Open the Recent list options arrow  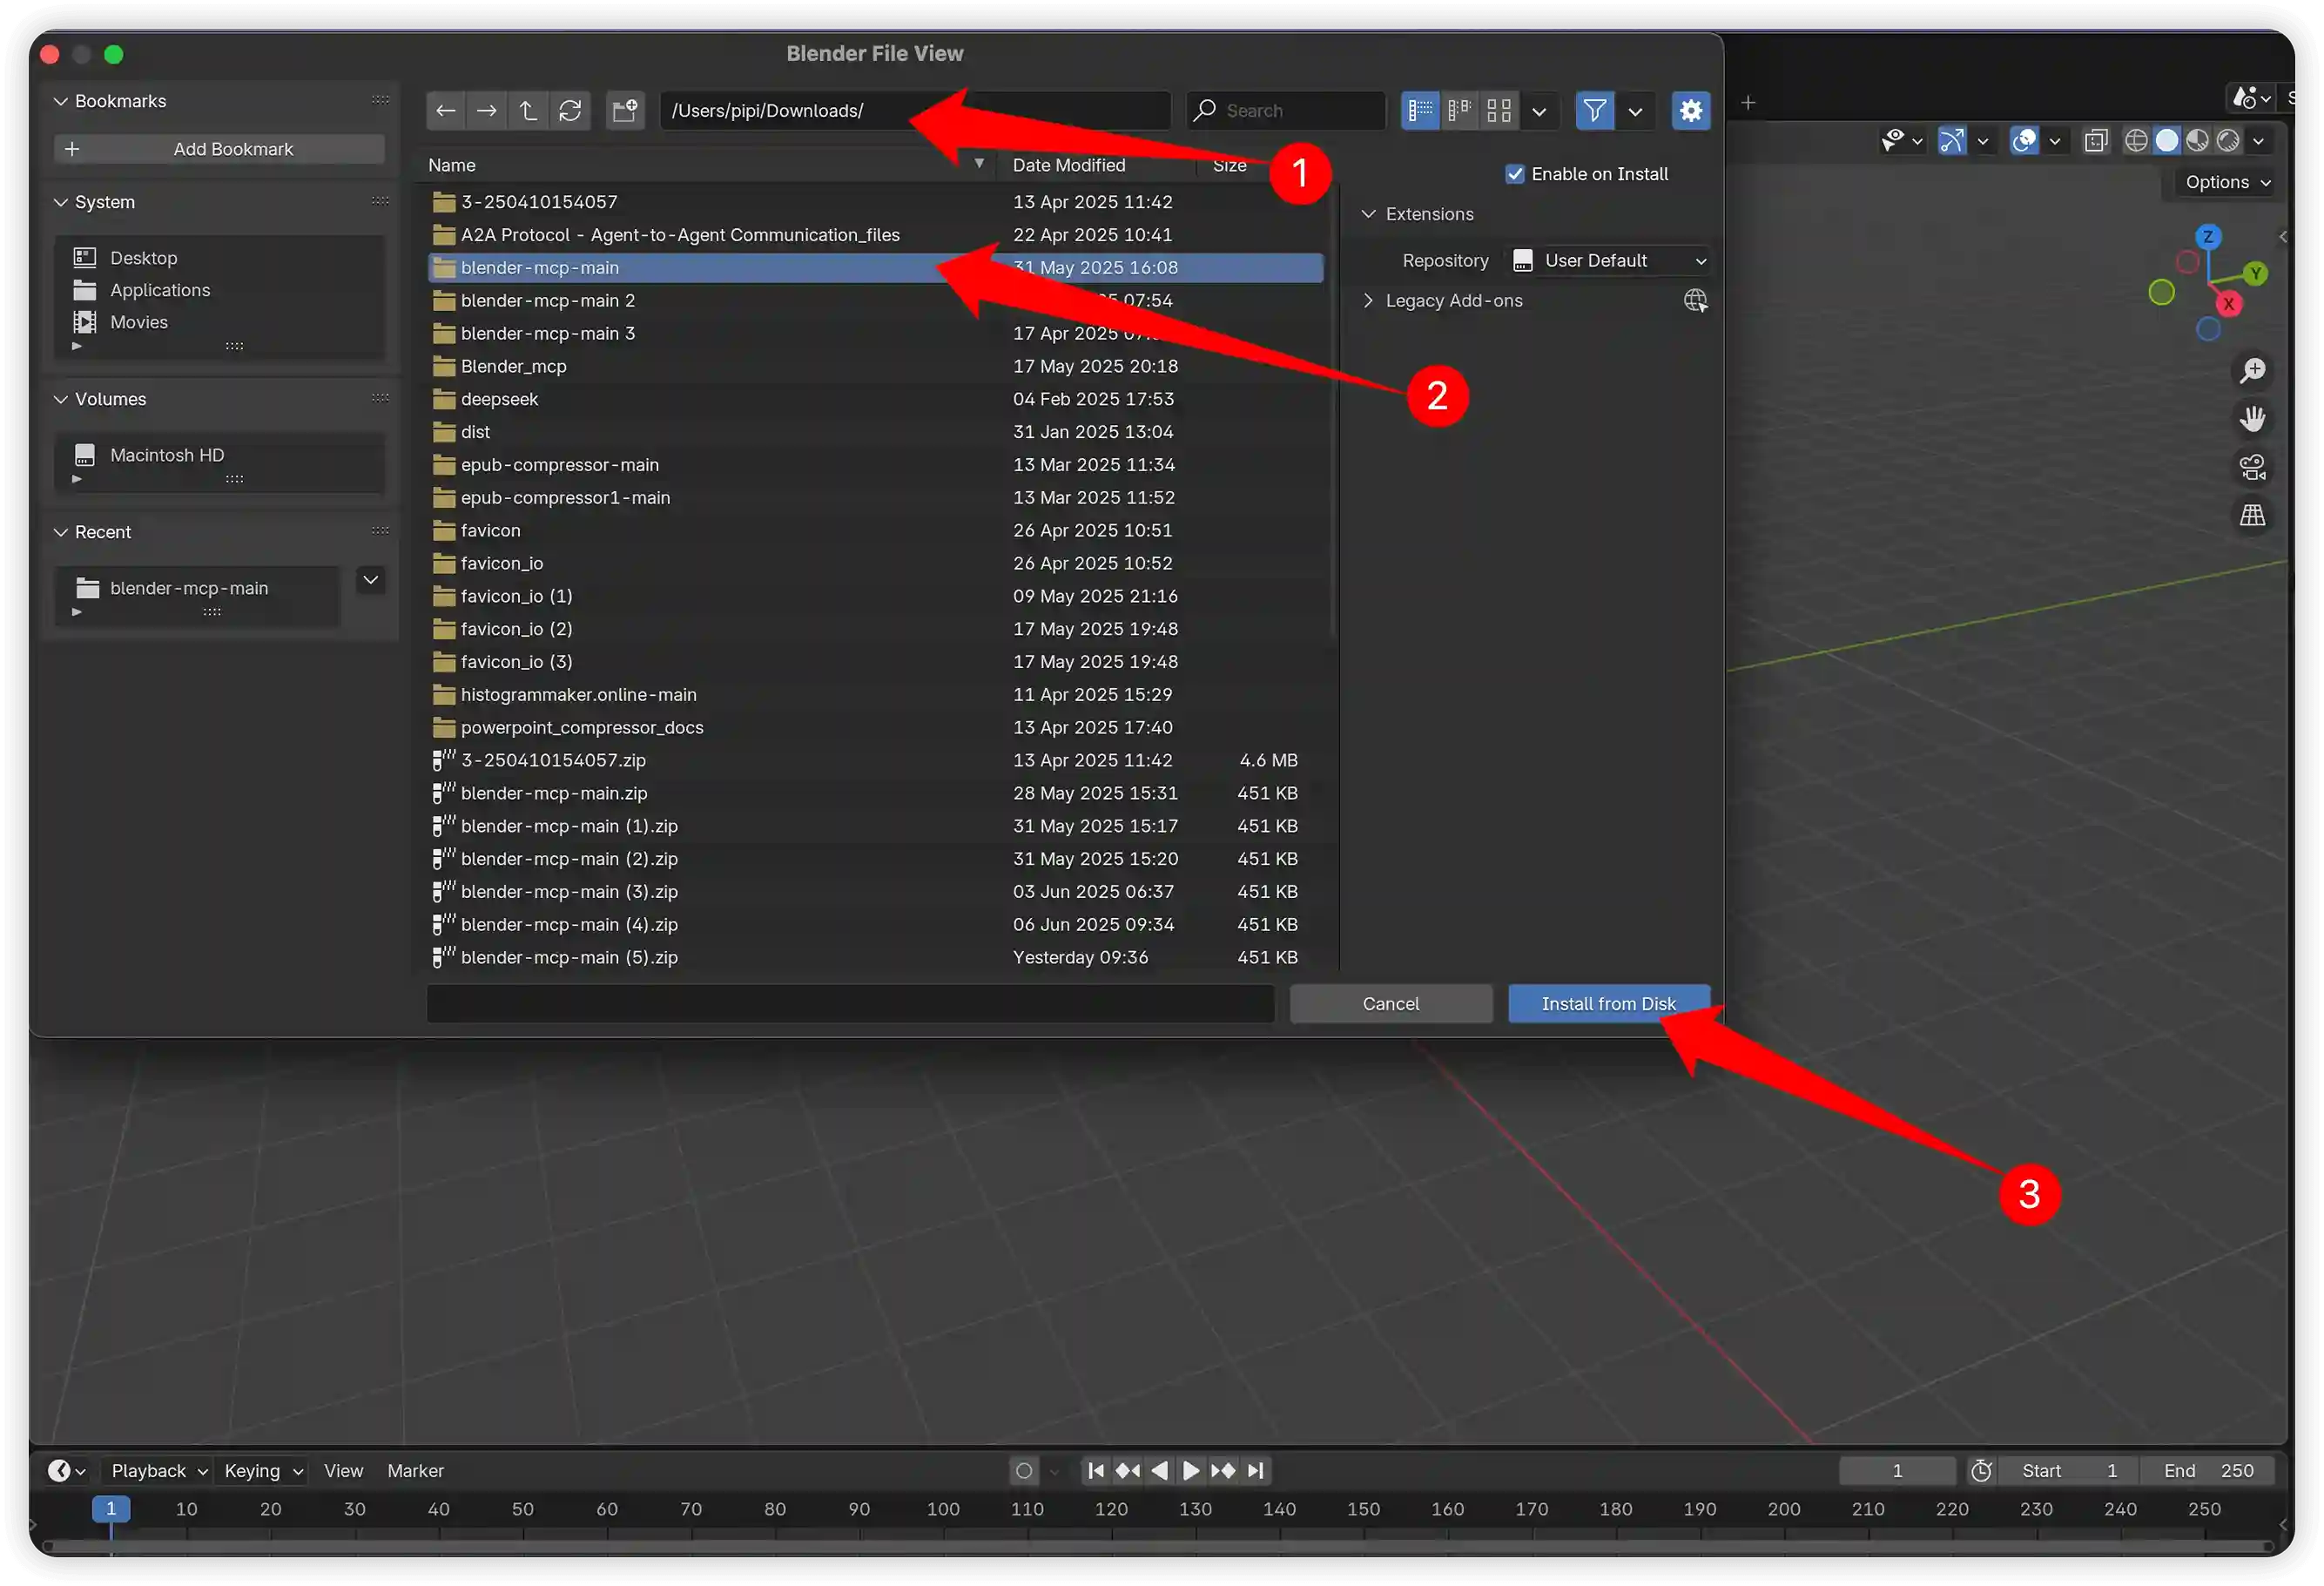(371, 580)
